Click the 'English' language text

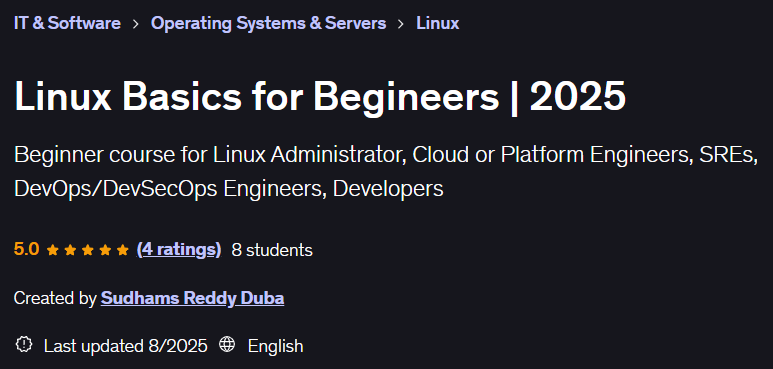click(276, 346)
